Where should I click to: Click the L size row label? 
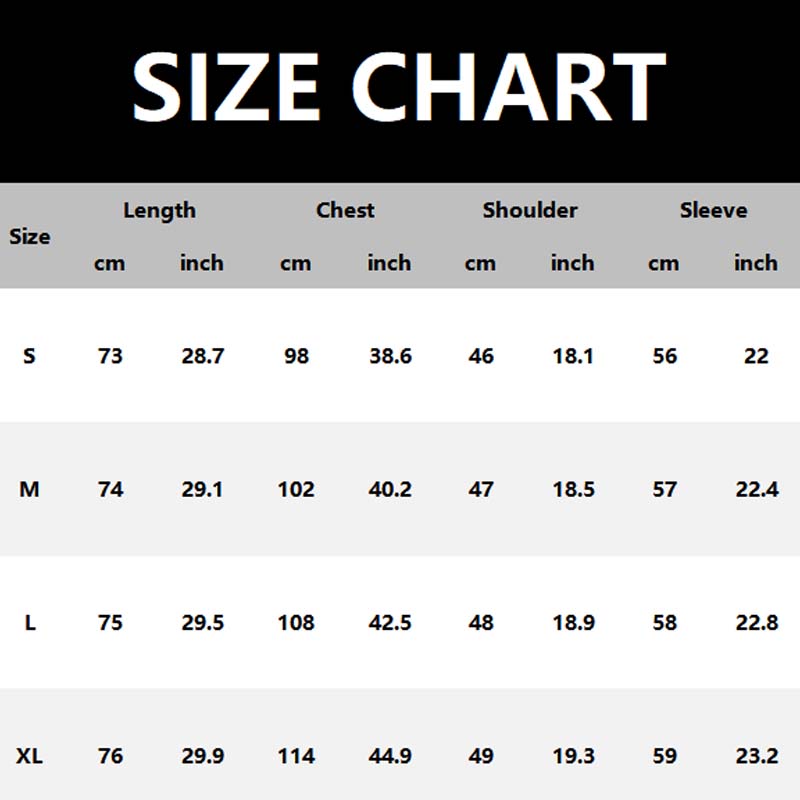click(30, 623)
